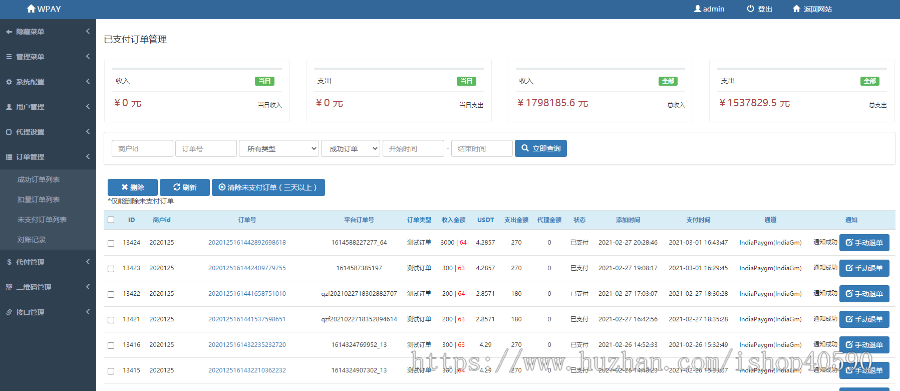This screenshot has width=900, height=391.
Task: Select the 隐藏菜单 sidebar entry
Action: click(x=48, y=32)
